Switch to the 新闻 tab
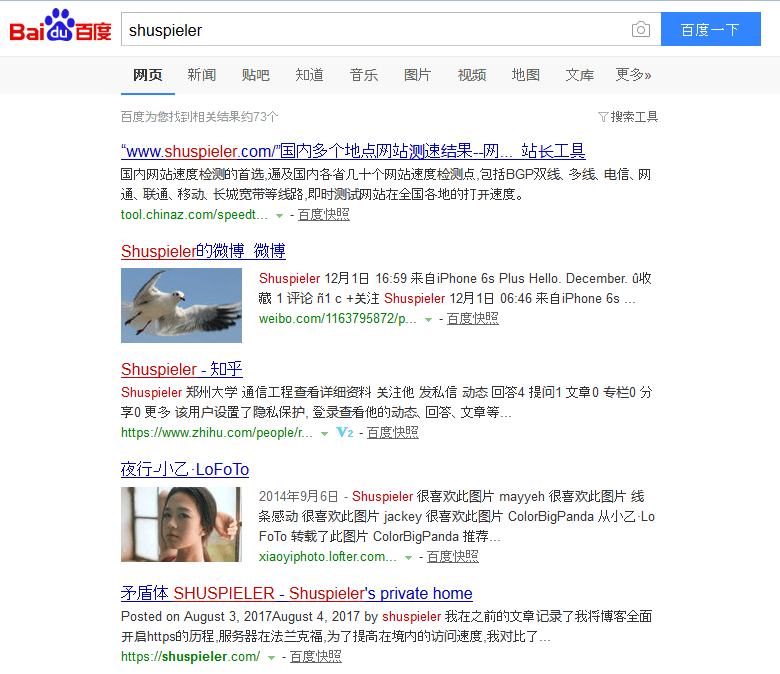The image size is (780, 674). [201, 75]
